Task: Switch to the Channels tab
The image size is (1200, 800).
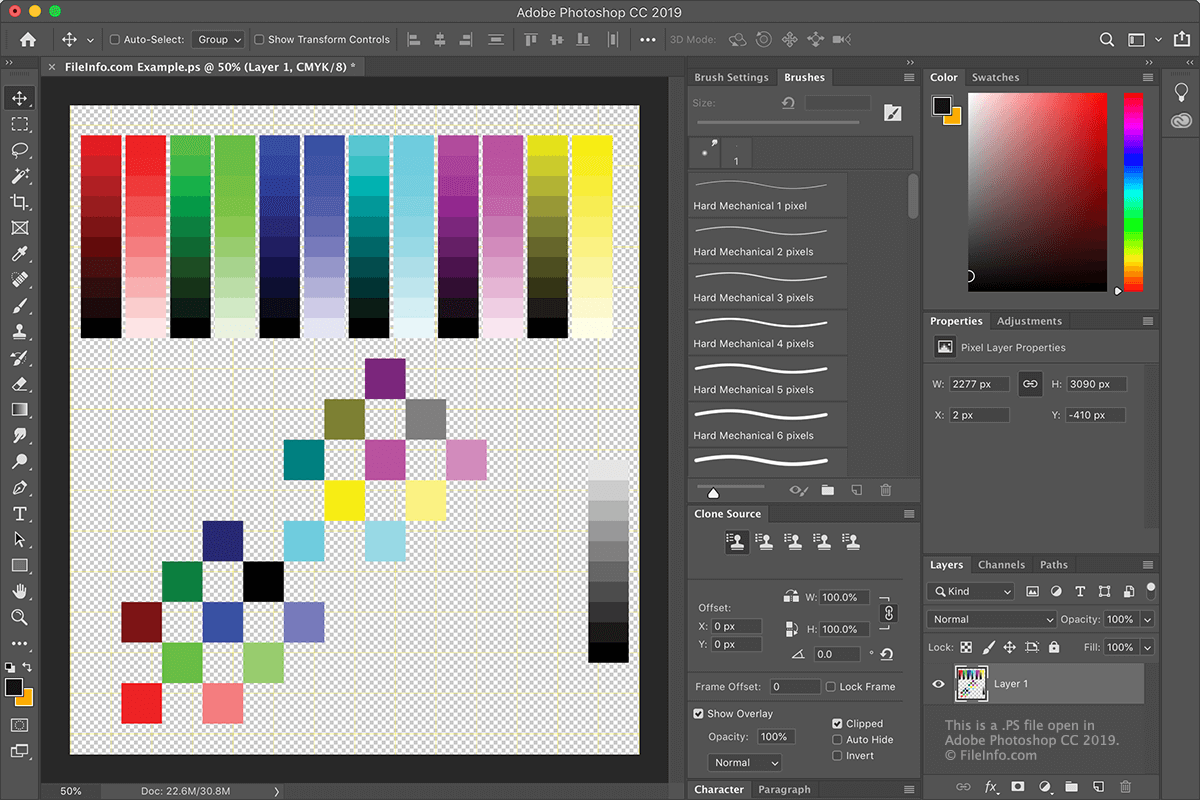Action: click(x=1001, y=565)
